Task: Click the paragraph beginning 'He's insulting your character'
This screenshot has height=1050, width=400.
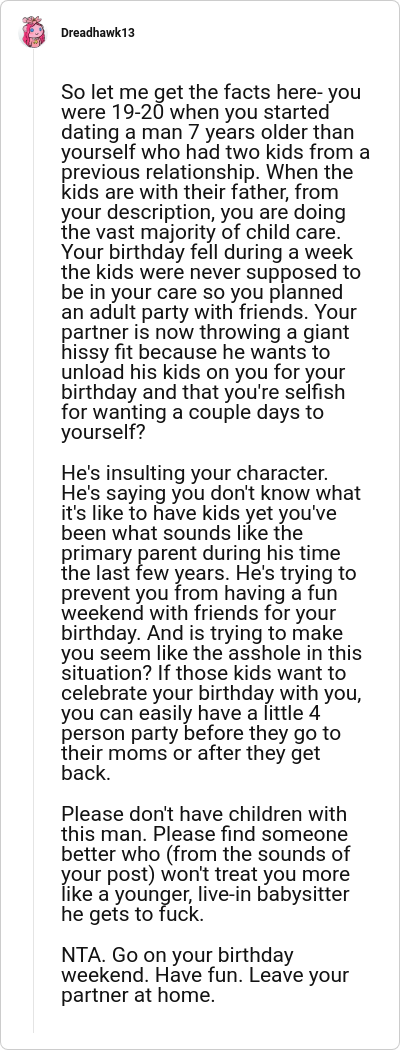Action: (x=212, y=623)
